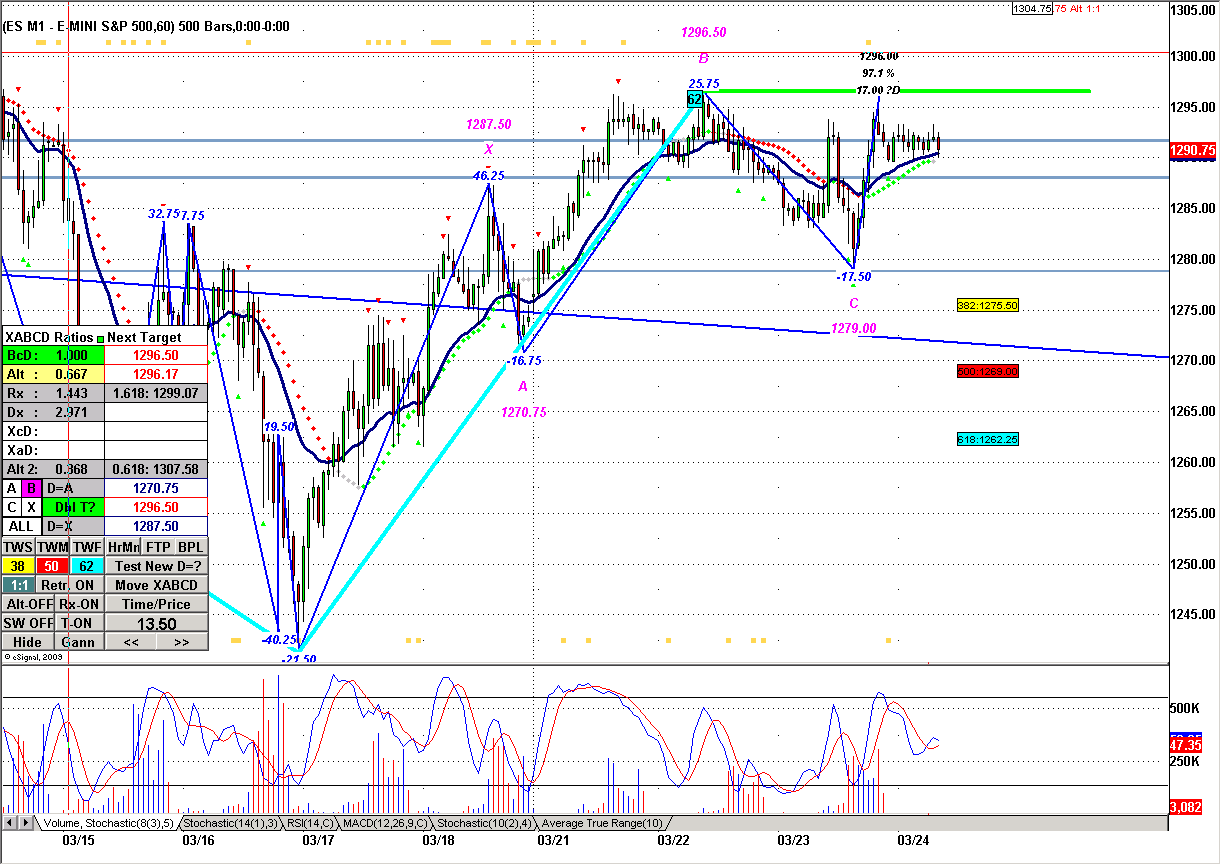
Task: Select the TWS button
Action: point(19,547)
